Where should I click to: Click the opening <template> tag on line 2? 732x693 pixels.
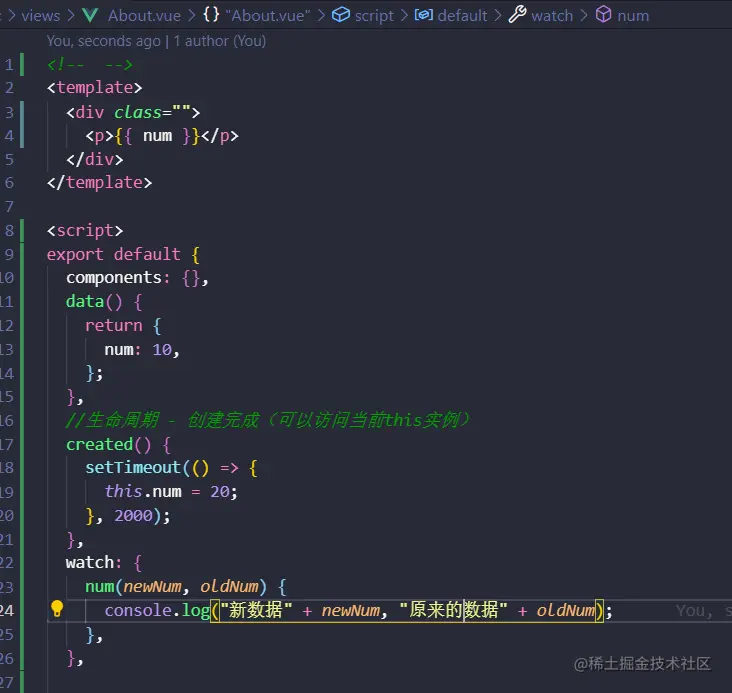click(94, 88)
